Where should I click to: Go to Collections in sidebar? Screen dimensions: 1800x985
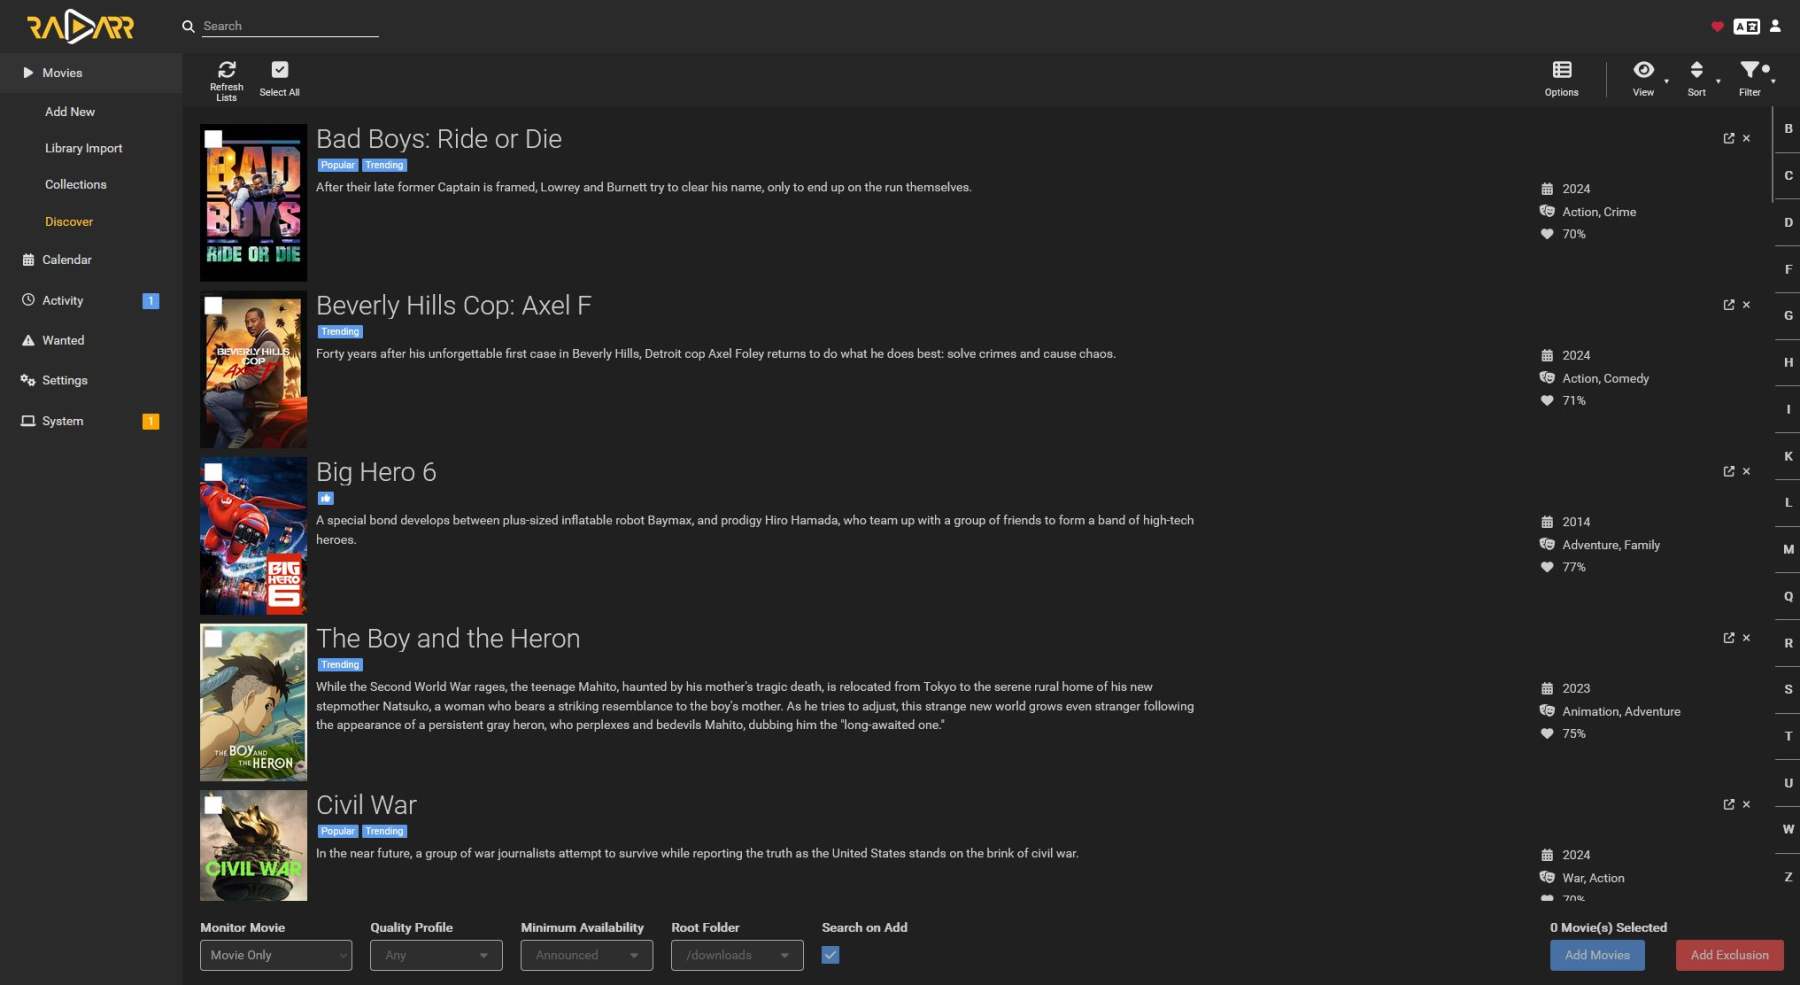tap(76, 185)
